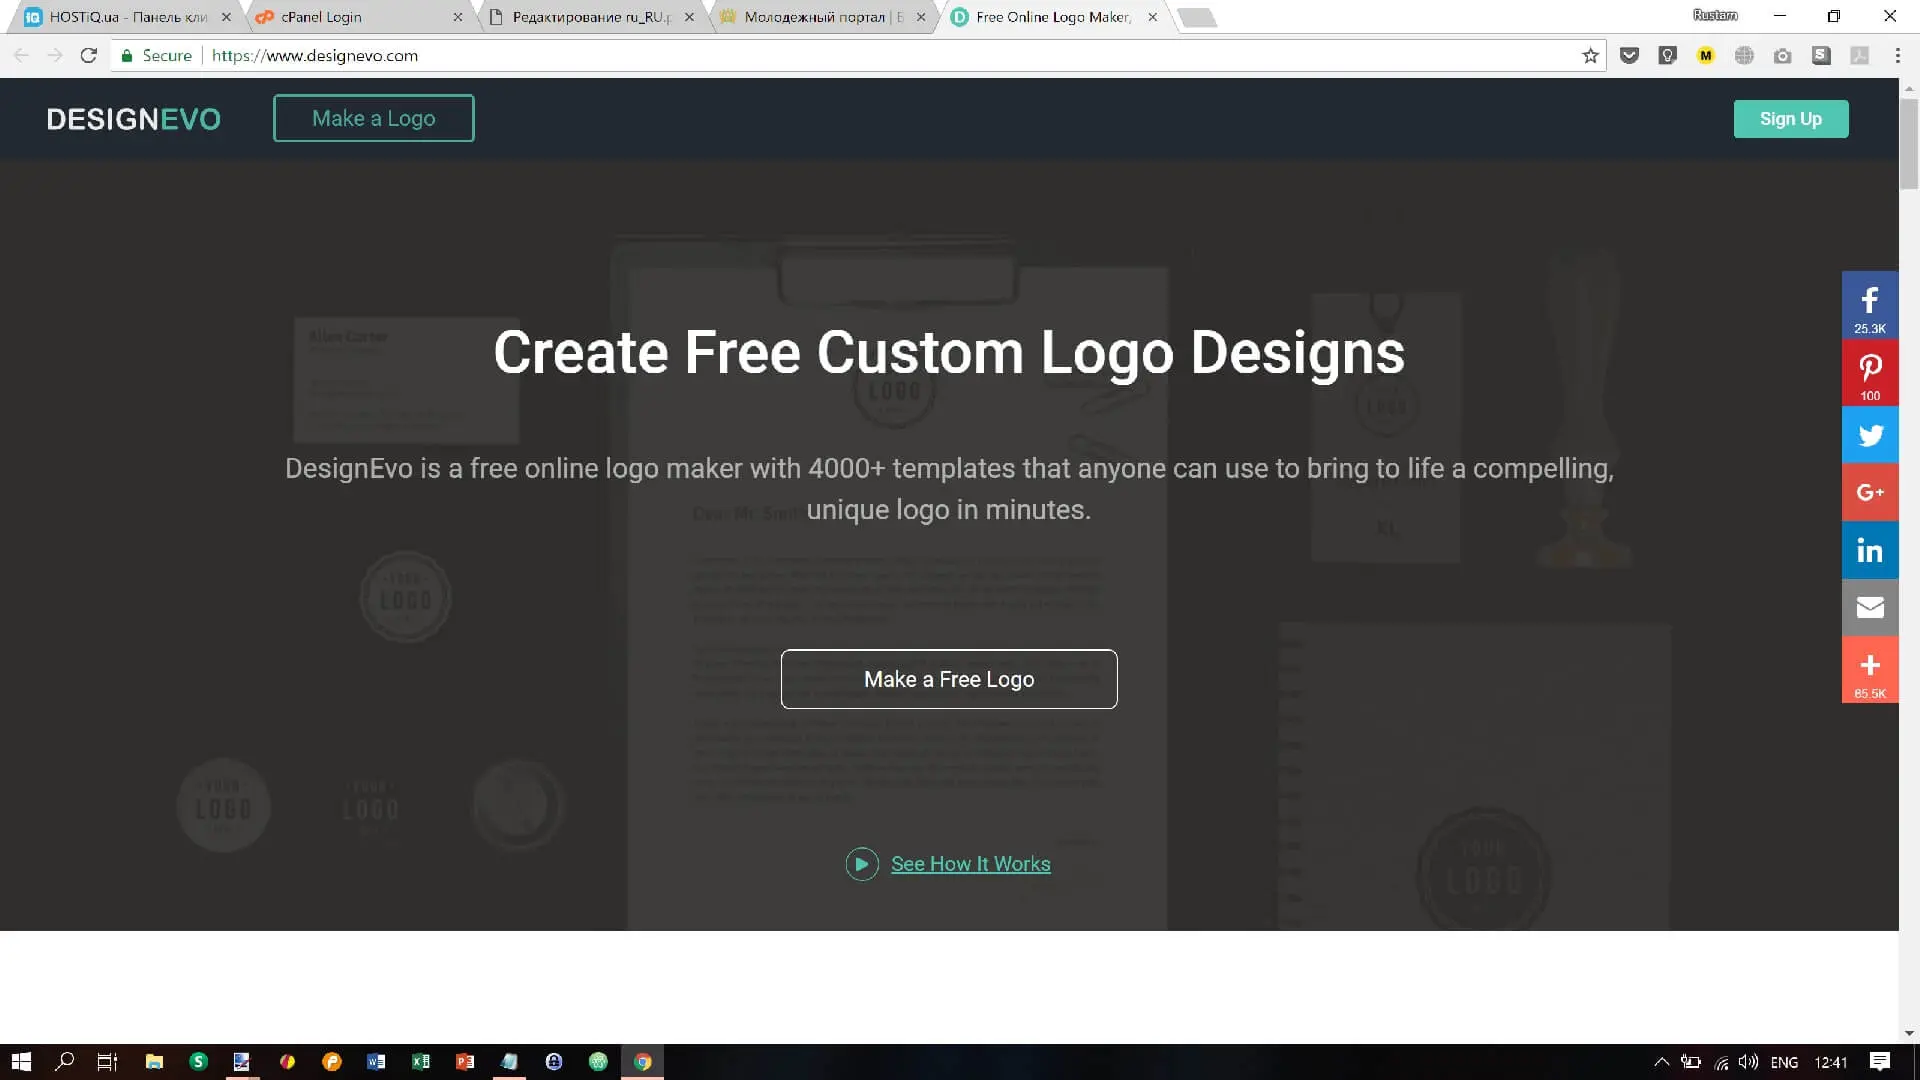This screenshot has width=1920, height=1080.
Task: Open the Chrome three-dot menu
Action: coord(1897,56)
